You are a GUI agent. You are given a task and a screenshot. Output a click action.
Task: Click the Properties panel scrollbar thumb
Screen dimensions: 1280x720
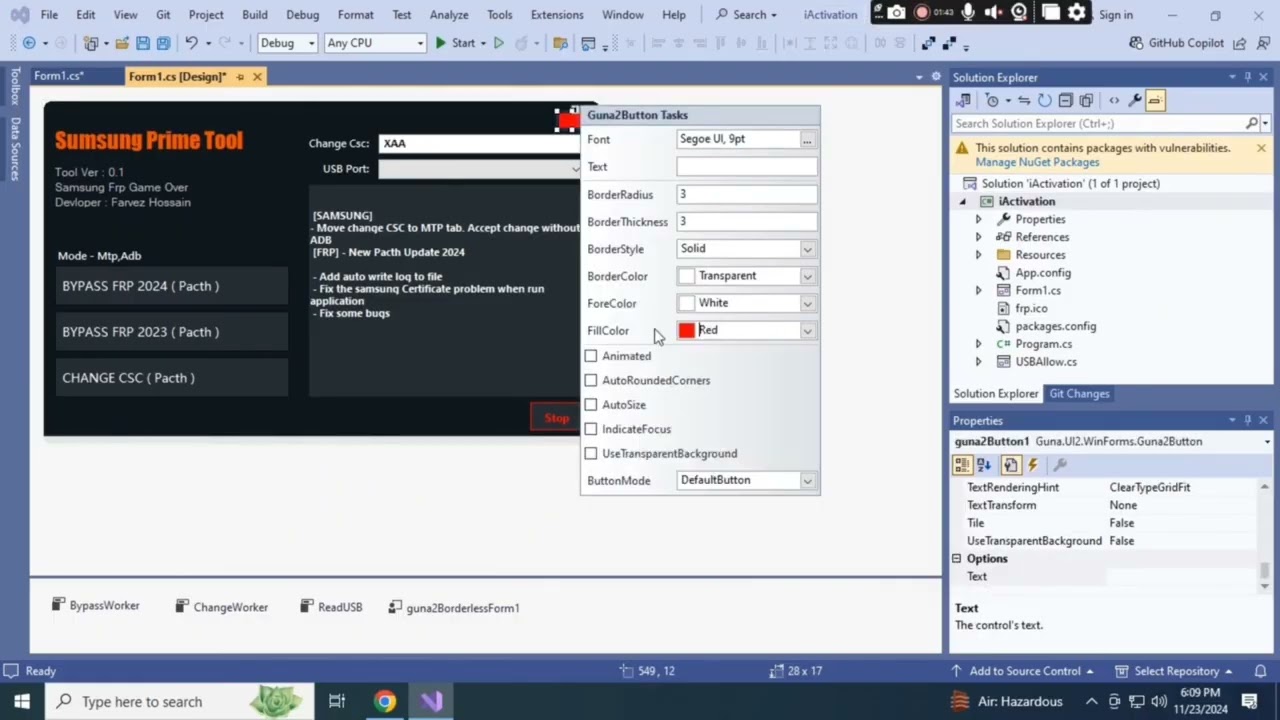1265,570
